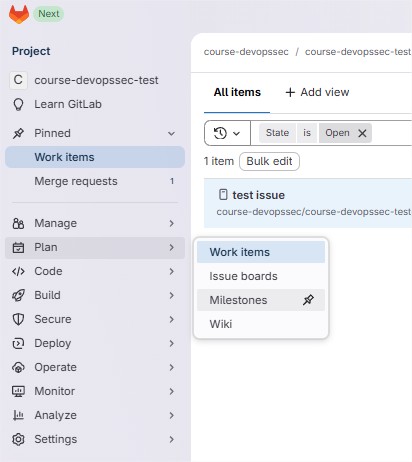This screenshot has width=412, height=462.
Task: Click the green Next badge
Action: (x=49, y=14)
